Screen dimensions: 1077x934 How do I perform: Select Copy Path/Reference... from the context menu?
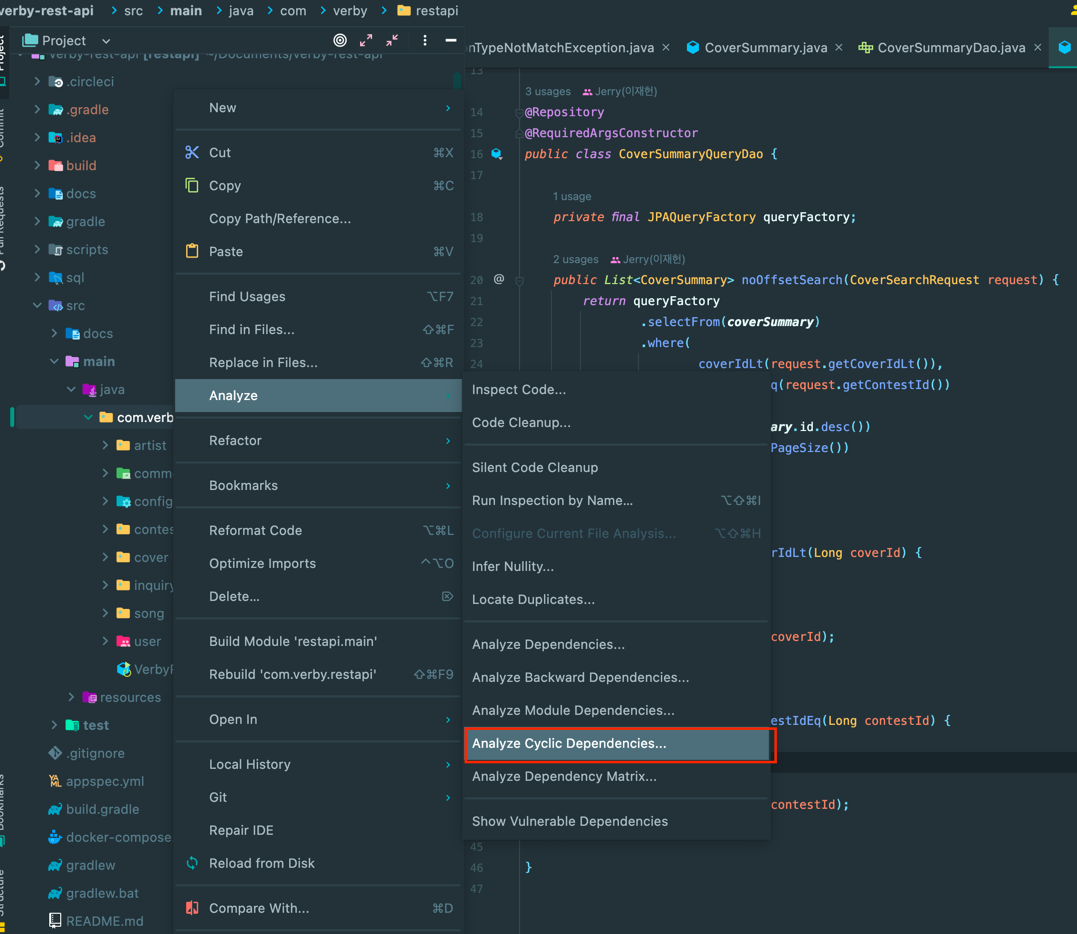click(318, 218)
